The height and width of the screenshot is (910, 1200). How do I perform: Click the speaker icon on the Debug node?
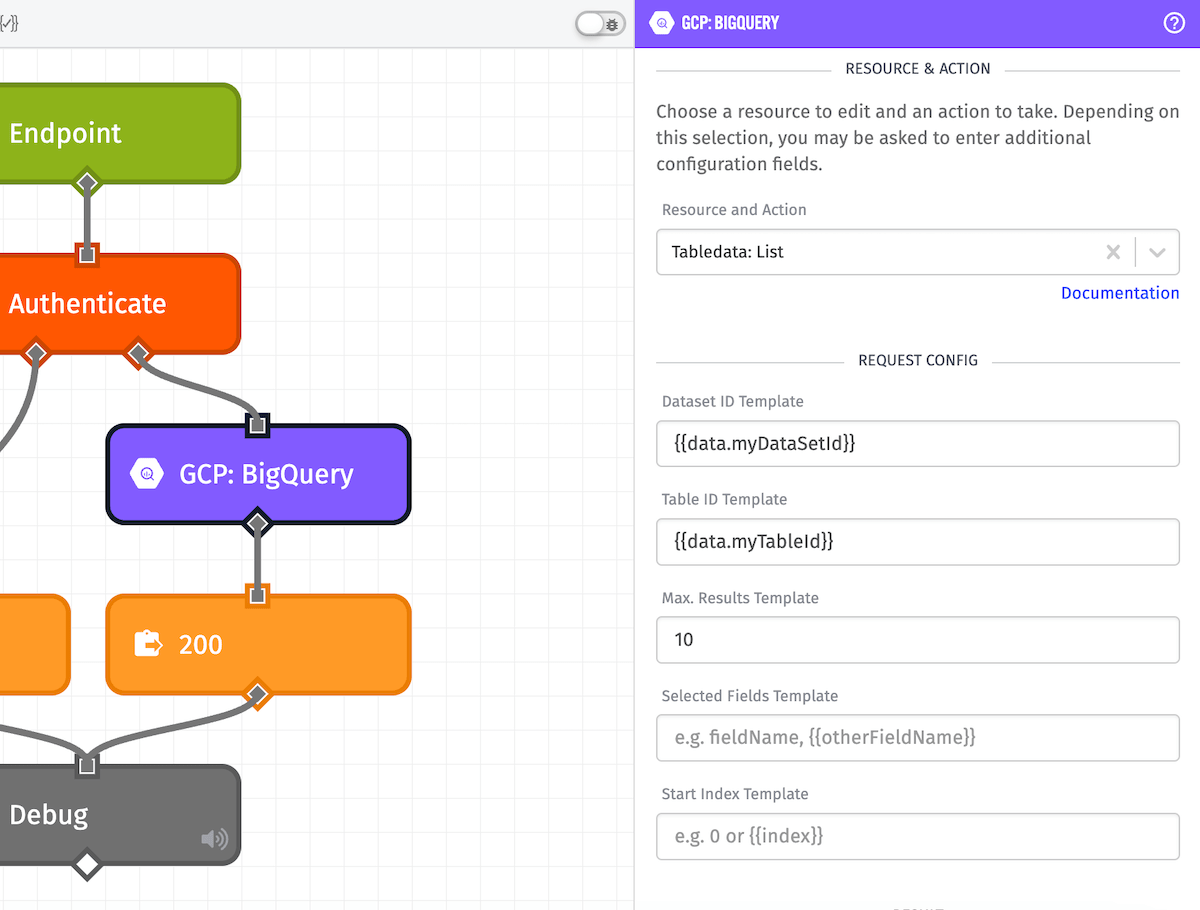click(x=215, y=838)
